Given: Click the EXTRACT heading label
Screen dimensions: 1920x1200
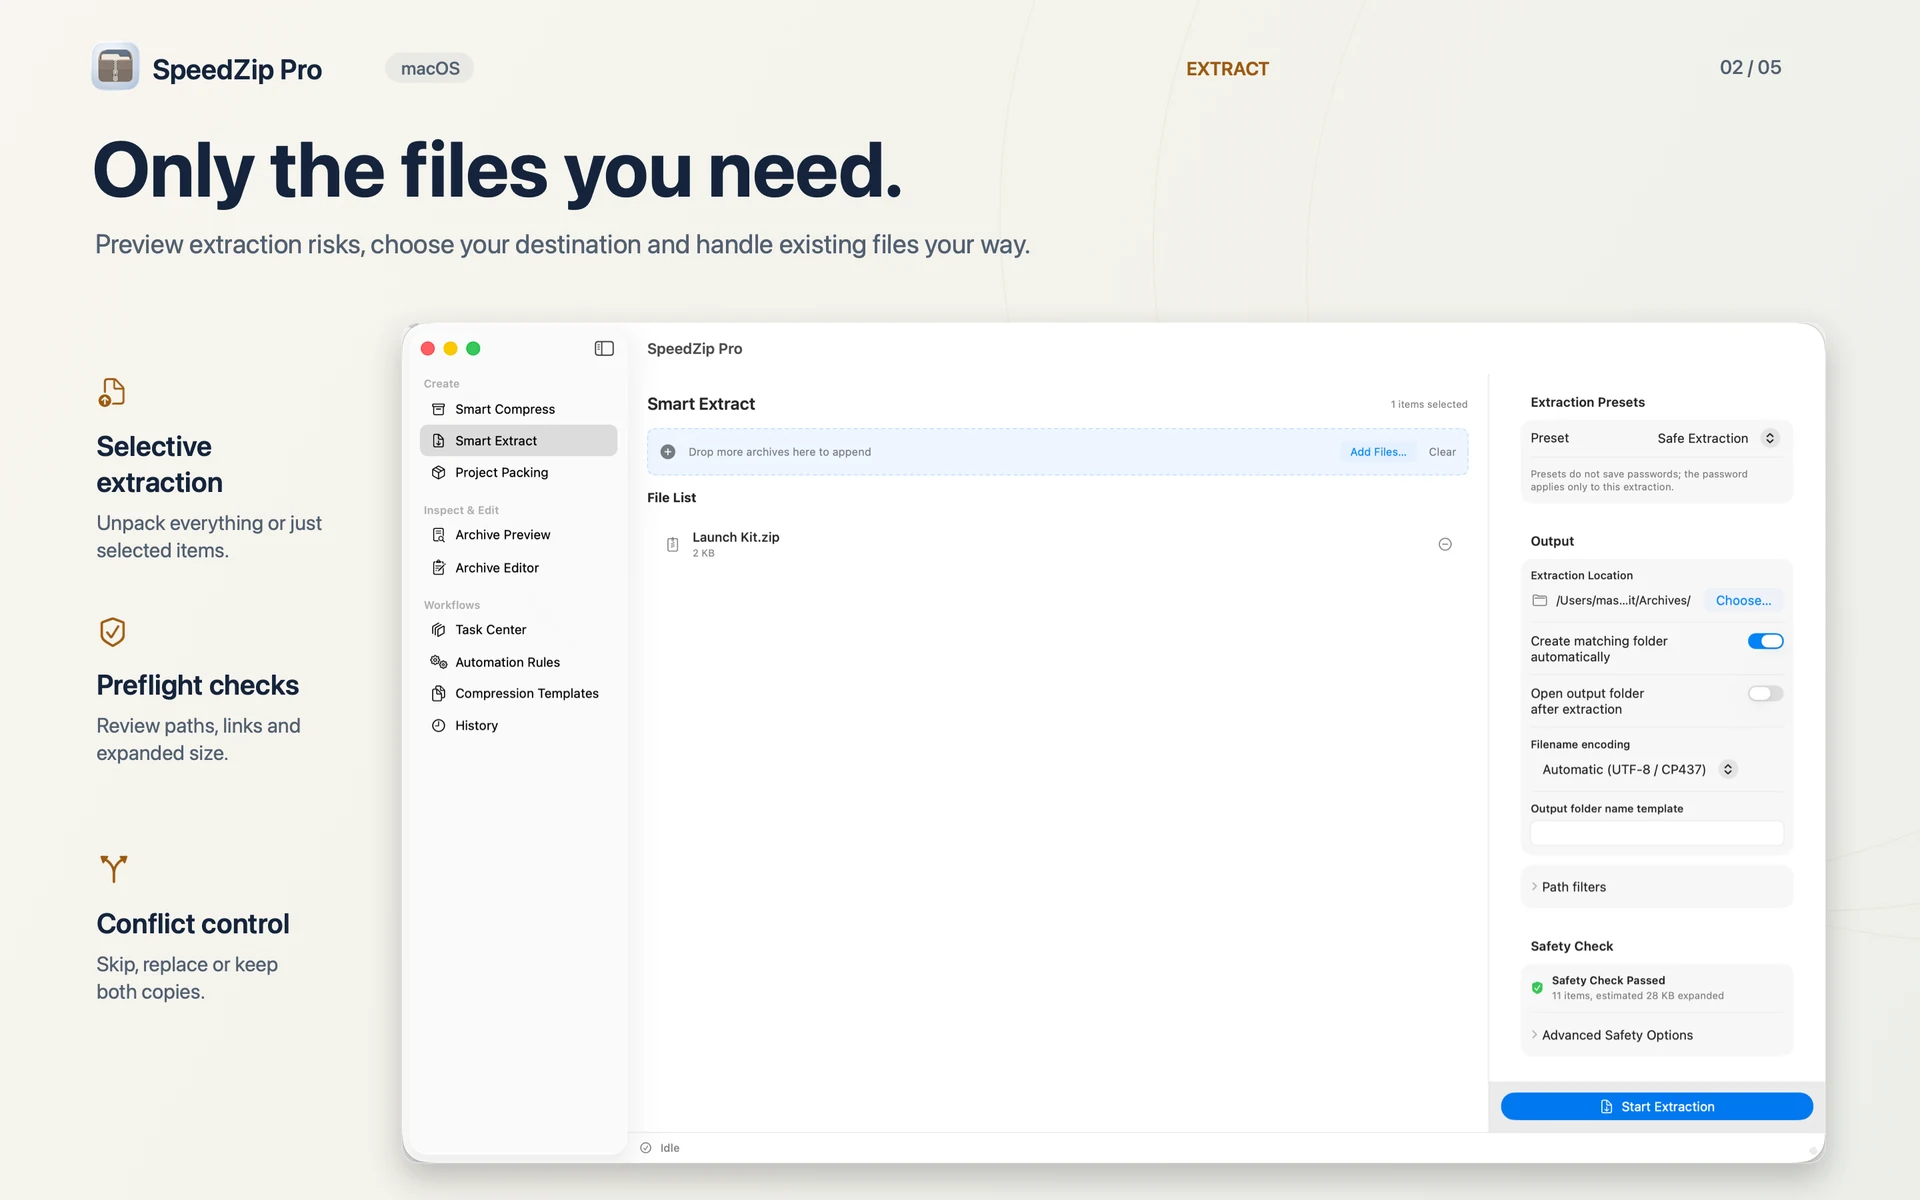Looking at the screenshot, I should click(1227, 69).
